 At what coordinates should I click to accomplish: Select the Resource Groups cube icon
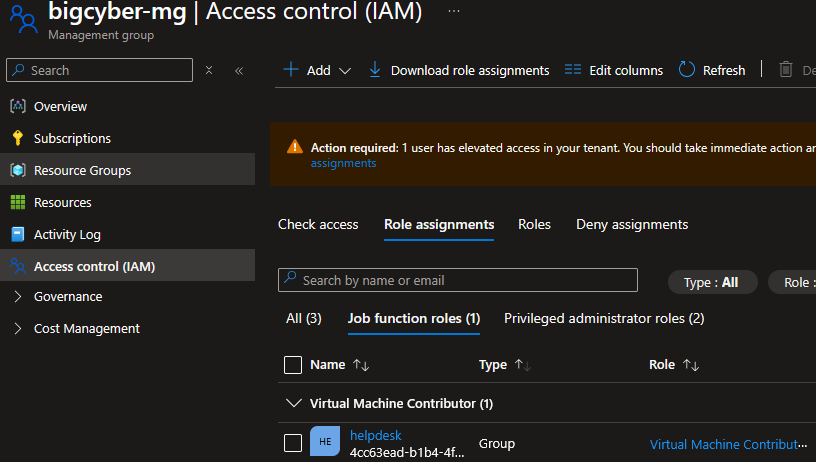point(17,170)
